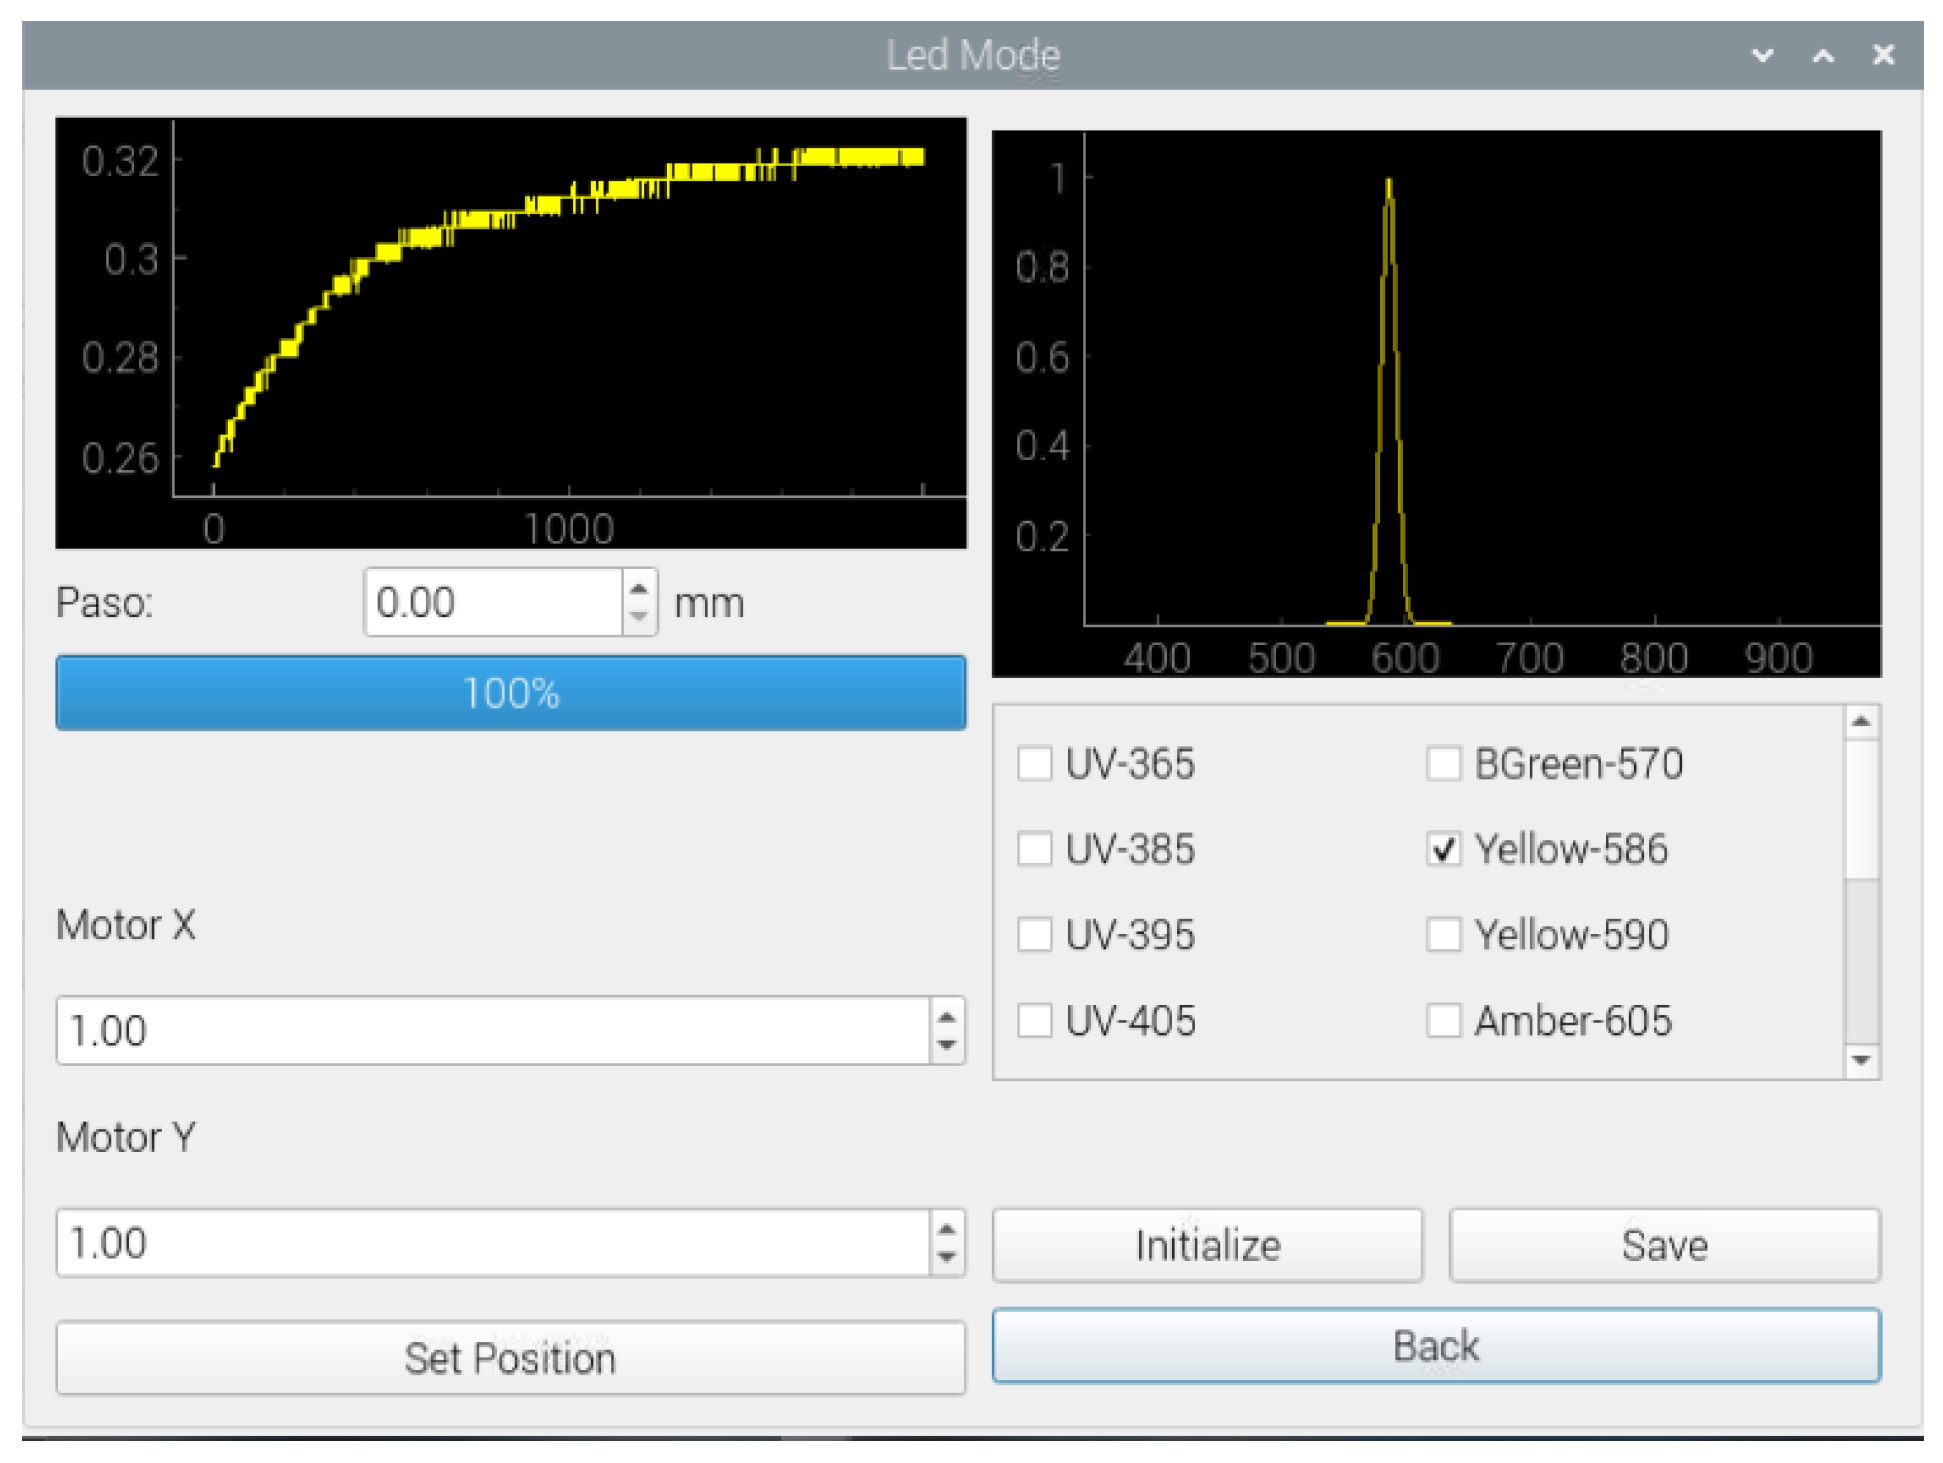Click the 100% progress bar
The height and width of the screenshot is (1463, 1943).
coord(510,693)
